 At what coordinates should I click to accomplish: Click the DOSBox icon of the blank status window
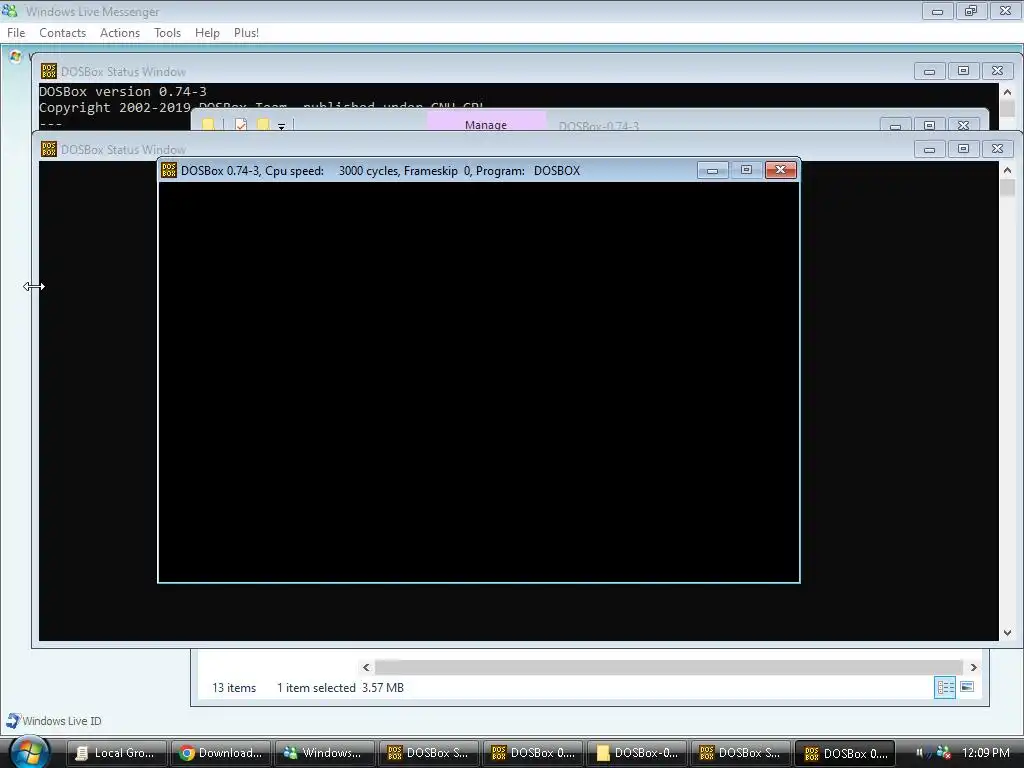click(49, 150)
